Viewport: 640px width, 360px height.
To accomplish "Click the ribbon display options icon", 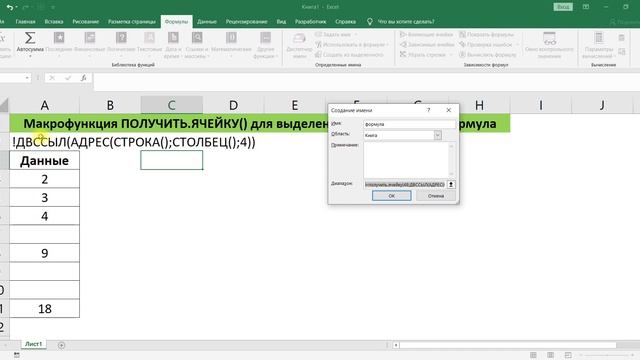I will pyautogui.click(x=586, y=7).
